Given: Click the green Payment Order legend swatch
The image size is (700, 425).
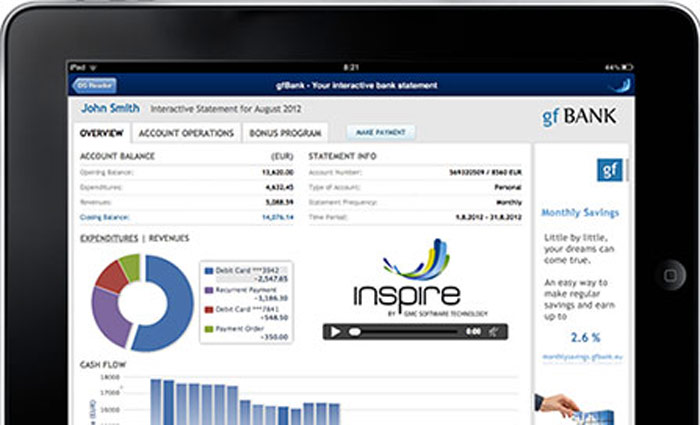Looking at the screenshot, I should pos(208,329).
